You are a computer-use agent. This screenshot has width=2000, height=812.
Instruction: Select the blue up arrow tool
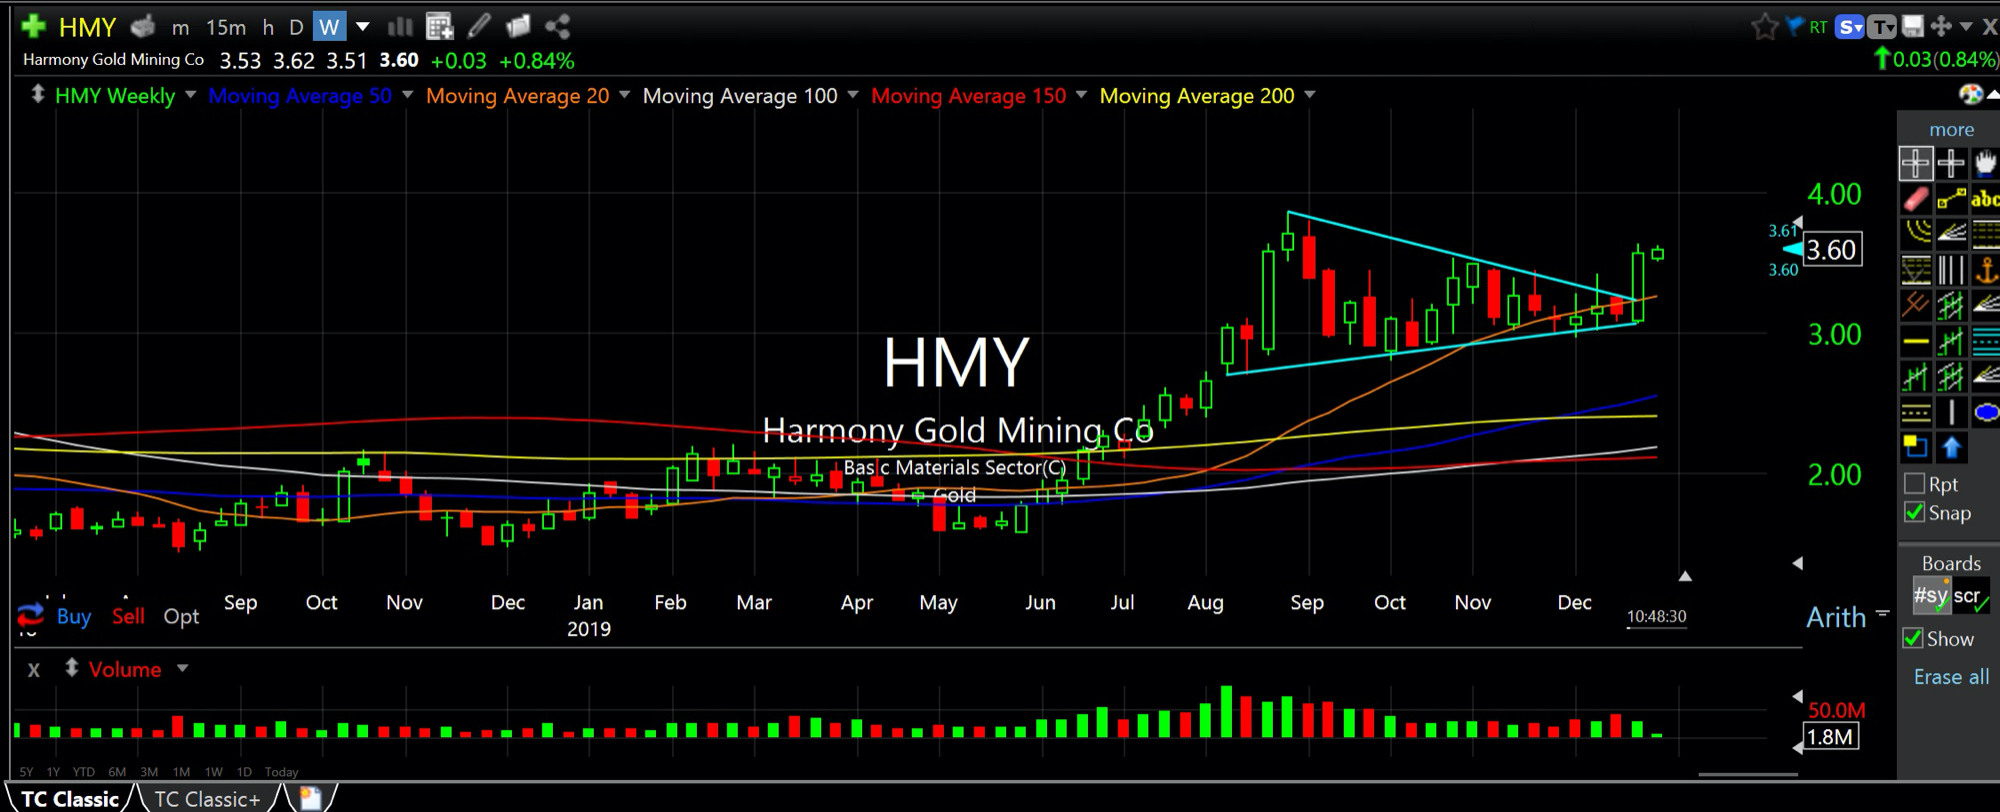tap(1950, 447)
